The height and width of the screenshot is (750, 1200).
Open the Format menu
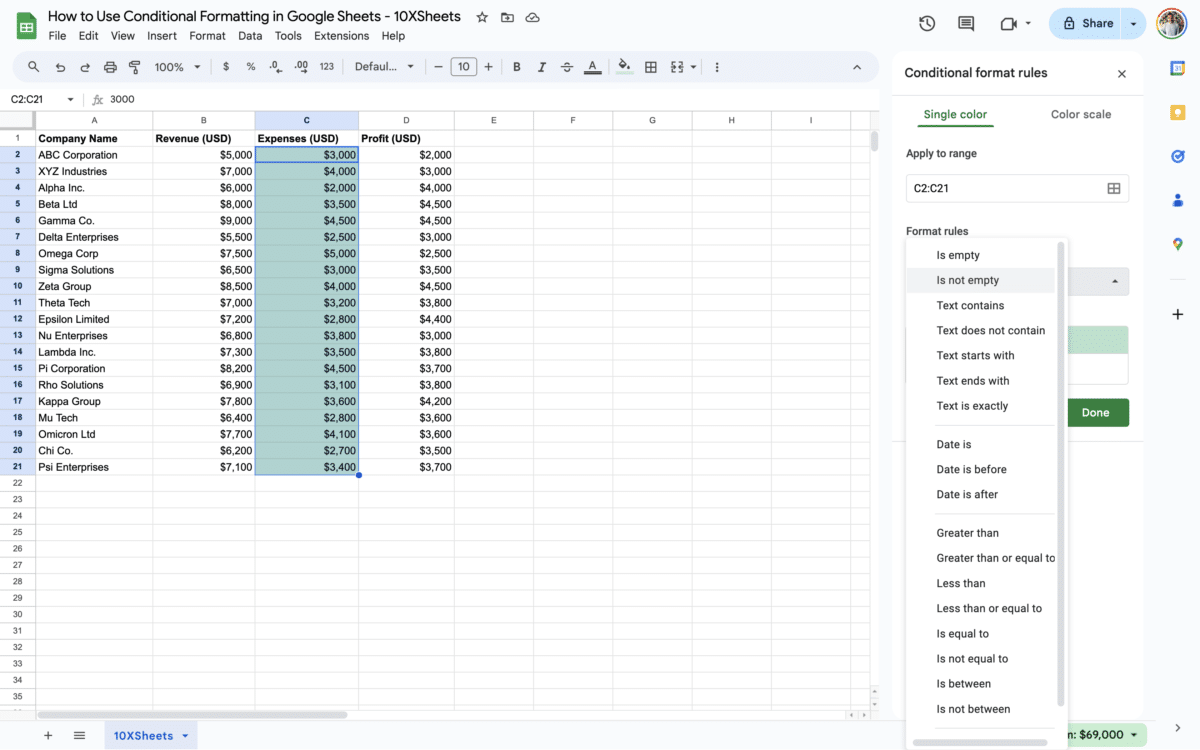click(207, 35)
